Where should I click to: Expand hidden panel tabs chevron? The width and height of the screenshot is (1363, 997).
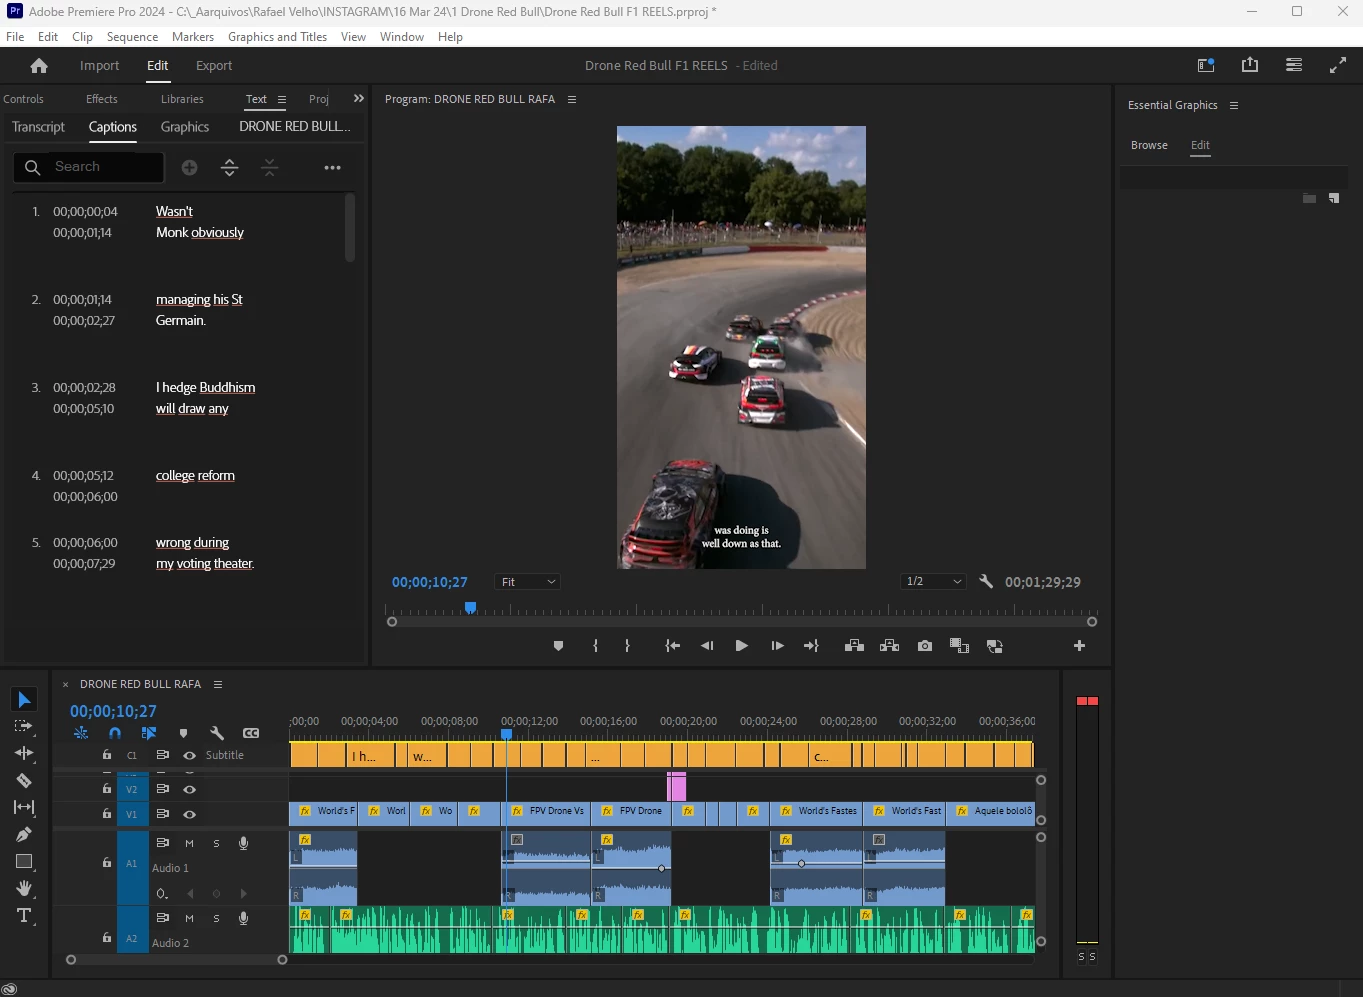coord(359,98)
